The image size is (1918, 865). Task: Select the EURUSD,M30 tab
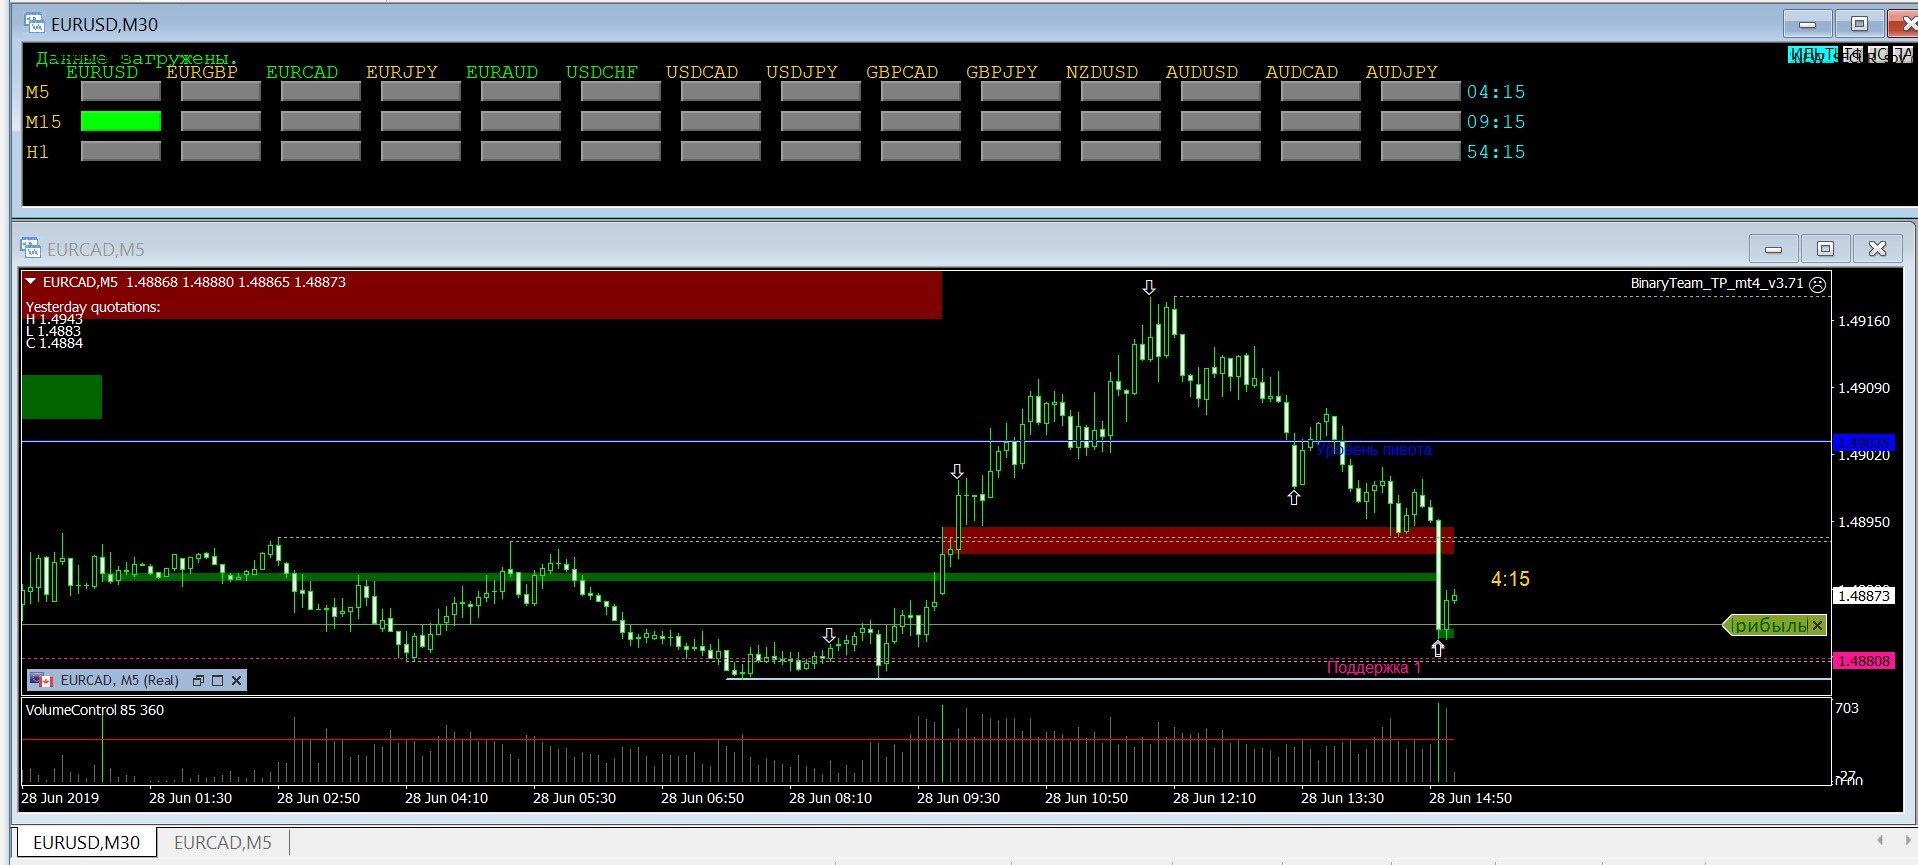tap(86, 843)
